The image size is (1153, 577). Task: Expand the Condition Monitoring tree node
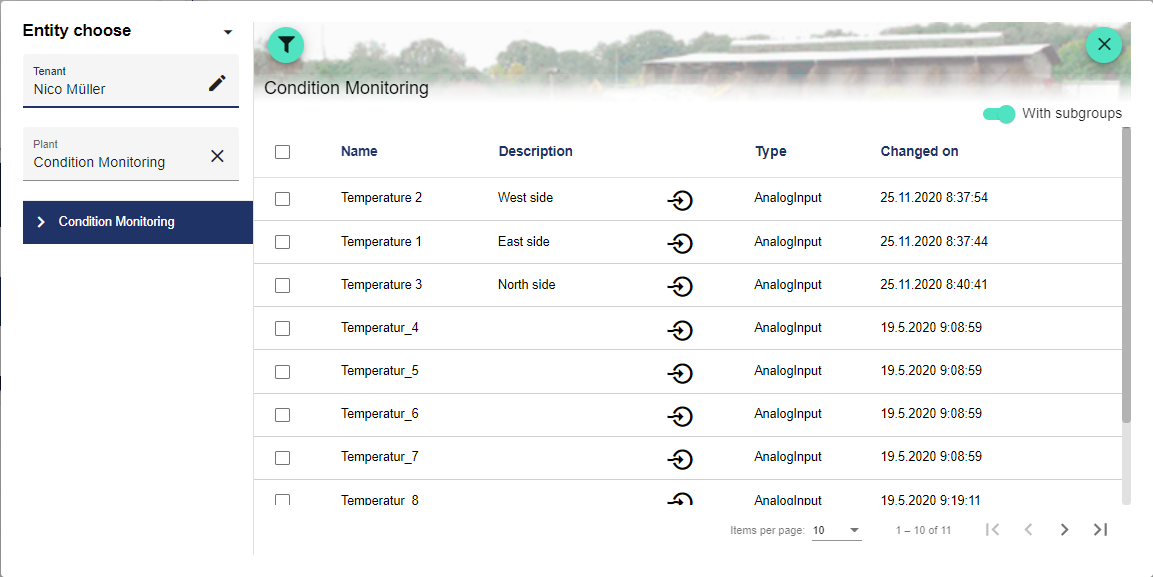[41, 222]
